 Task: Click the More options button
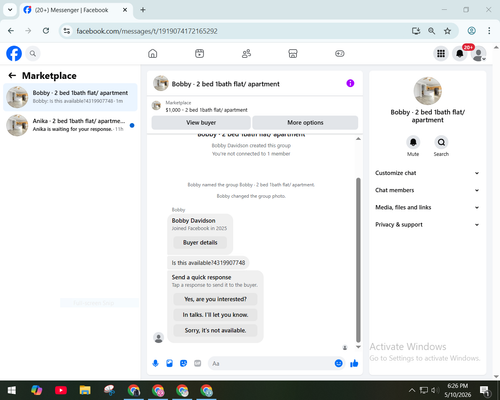coord(305,123)
